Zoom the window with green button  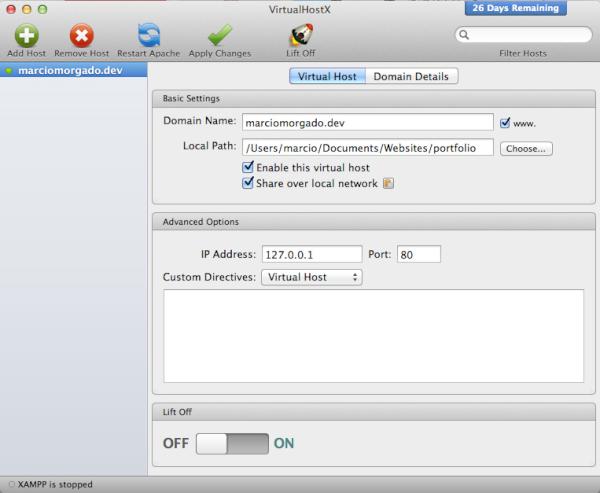click(x=42, y=9)
